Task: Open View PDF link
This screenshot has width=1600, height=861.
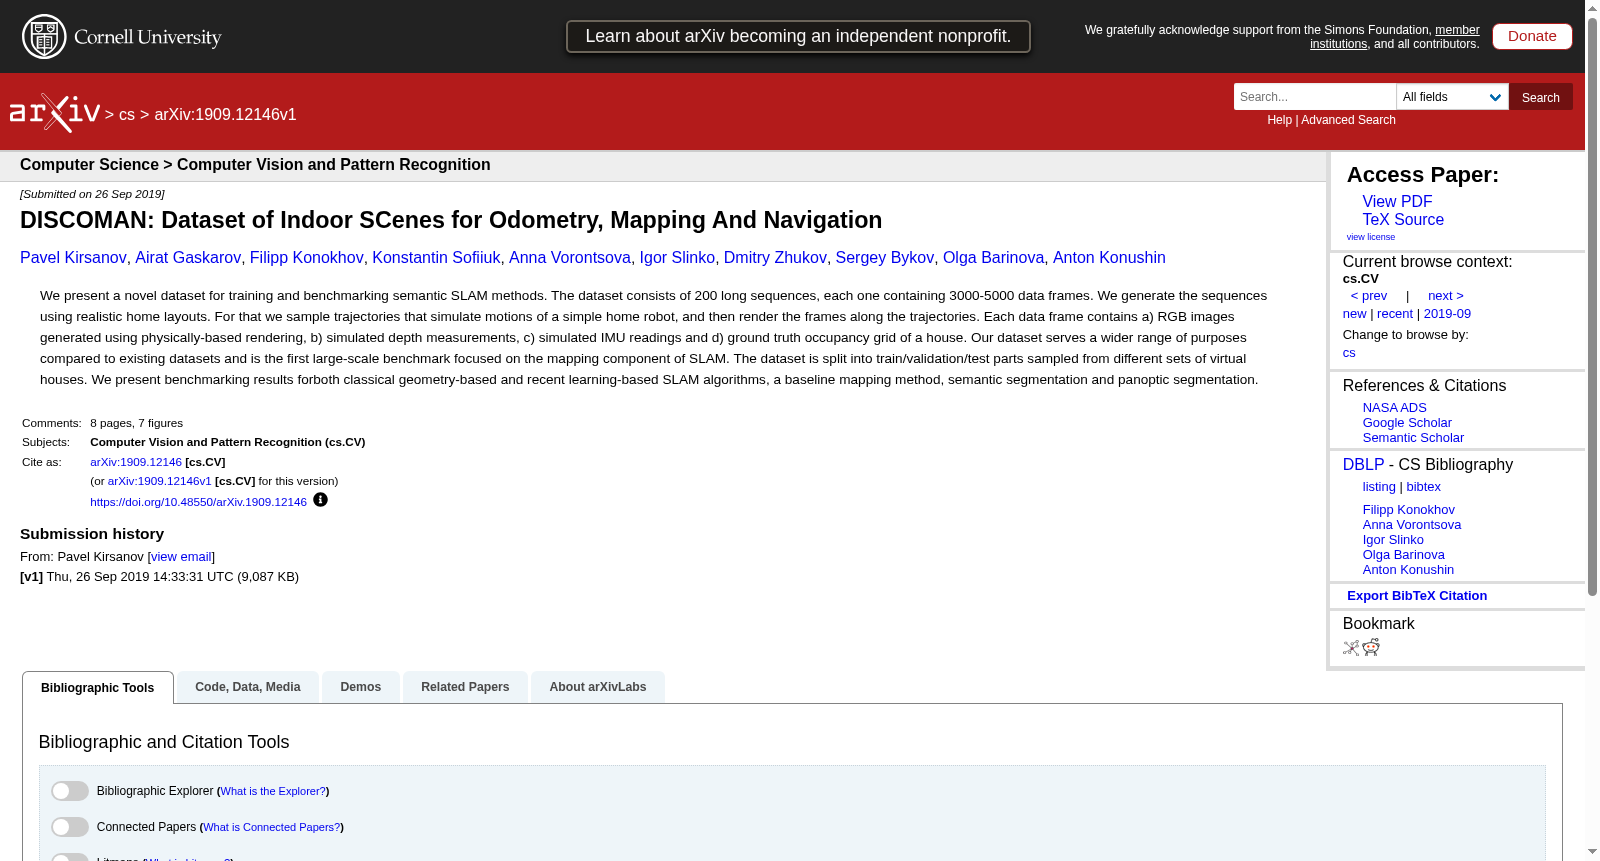Action: (1397, 202)
